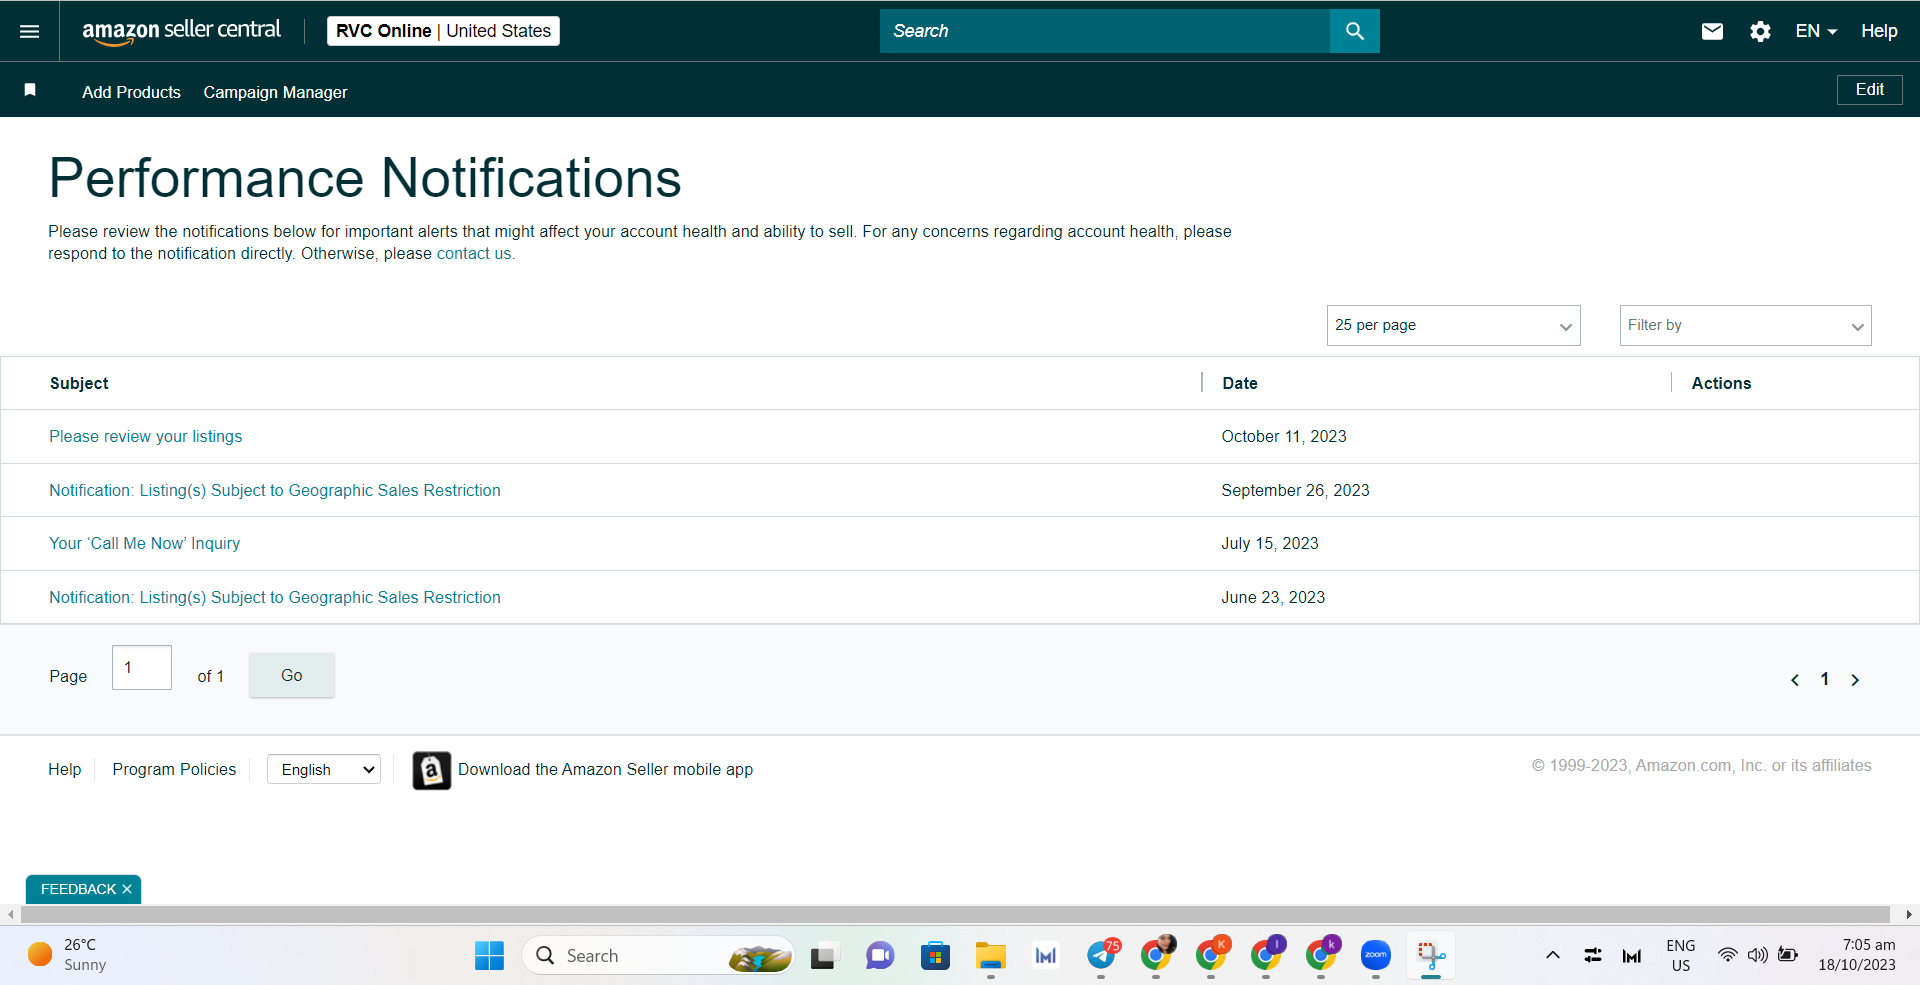Open Task View in the taskbar
1920x985 pixels.
click(x=823, y=956)
